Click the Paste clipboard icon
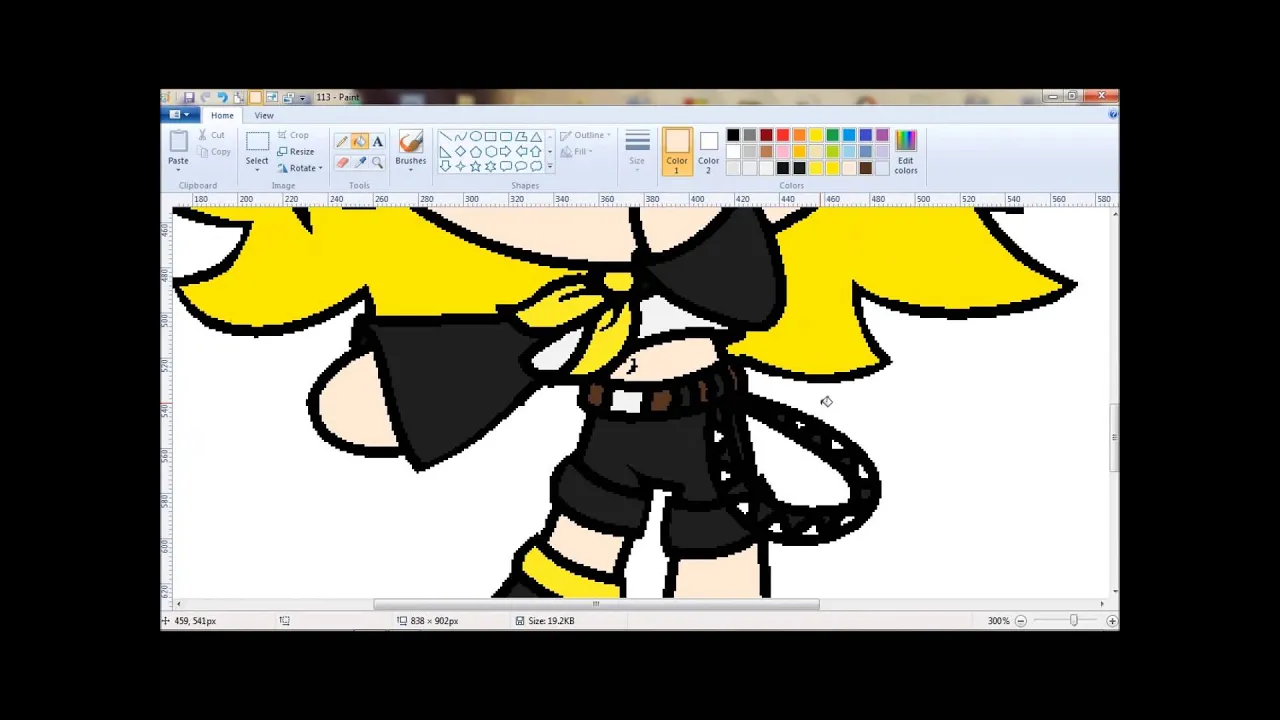Screen dimensions: 1280x720 [178, 142]
